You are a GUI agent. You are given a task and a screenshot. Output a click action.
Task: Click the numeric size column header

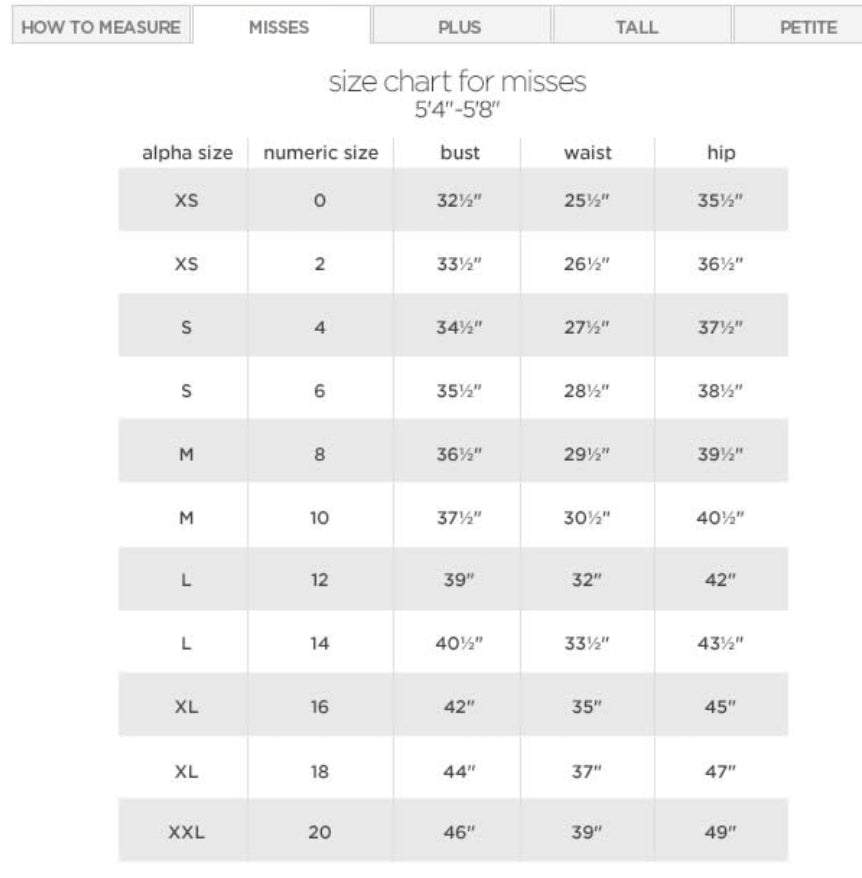tap(320, 154)
